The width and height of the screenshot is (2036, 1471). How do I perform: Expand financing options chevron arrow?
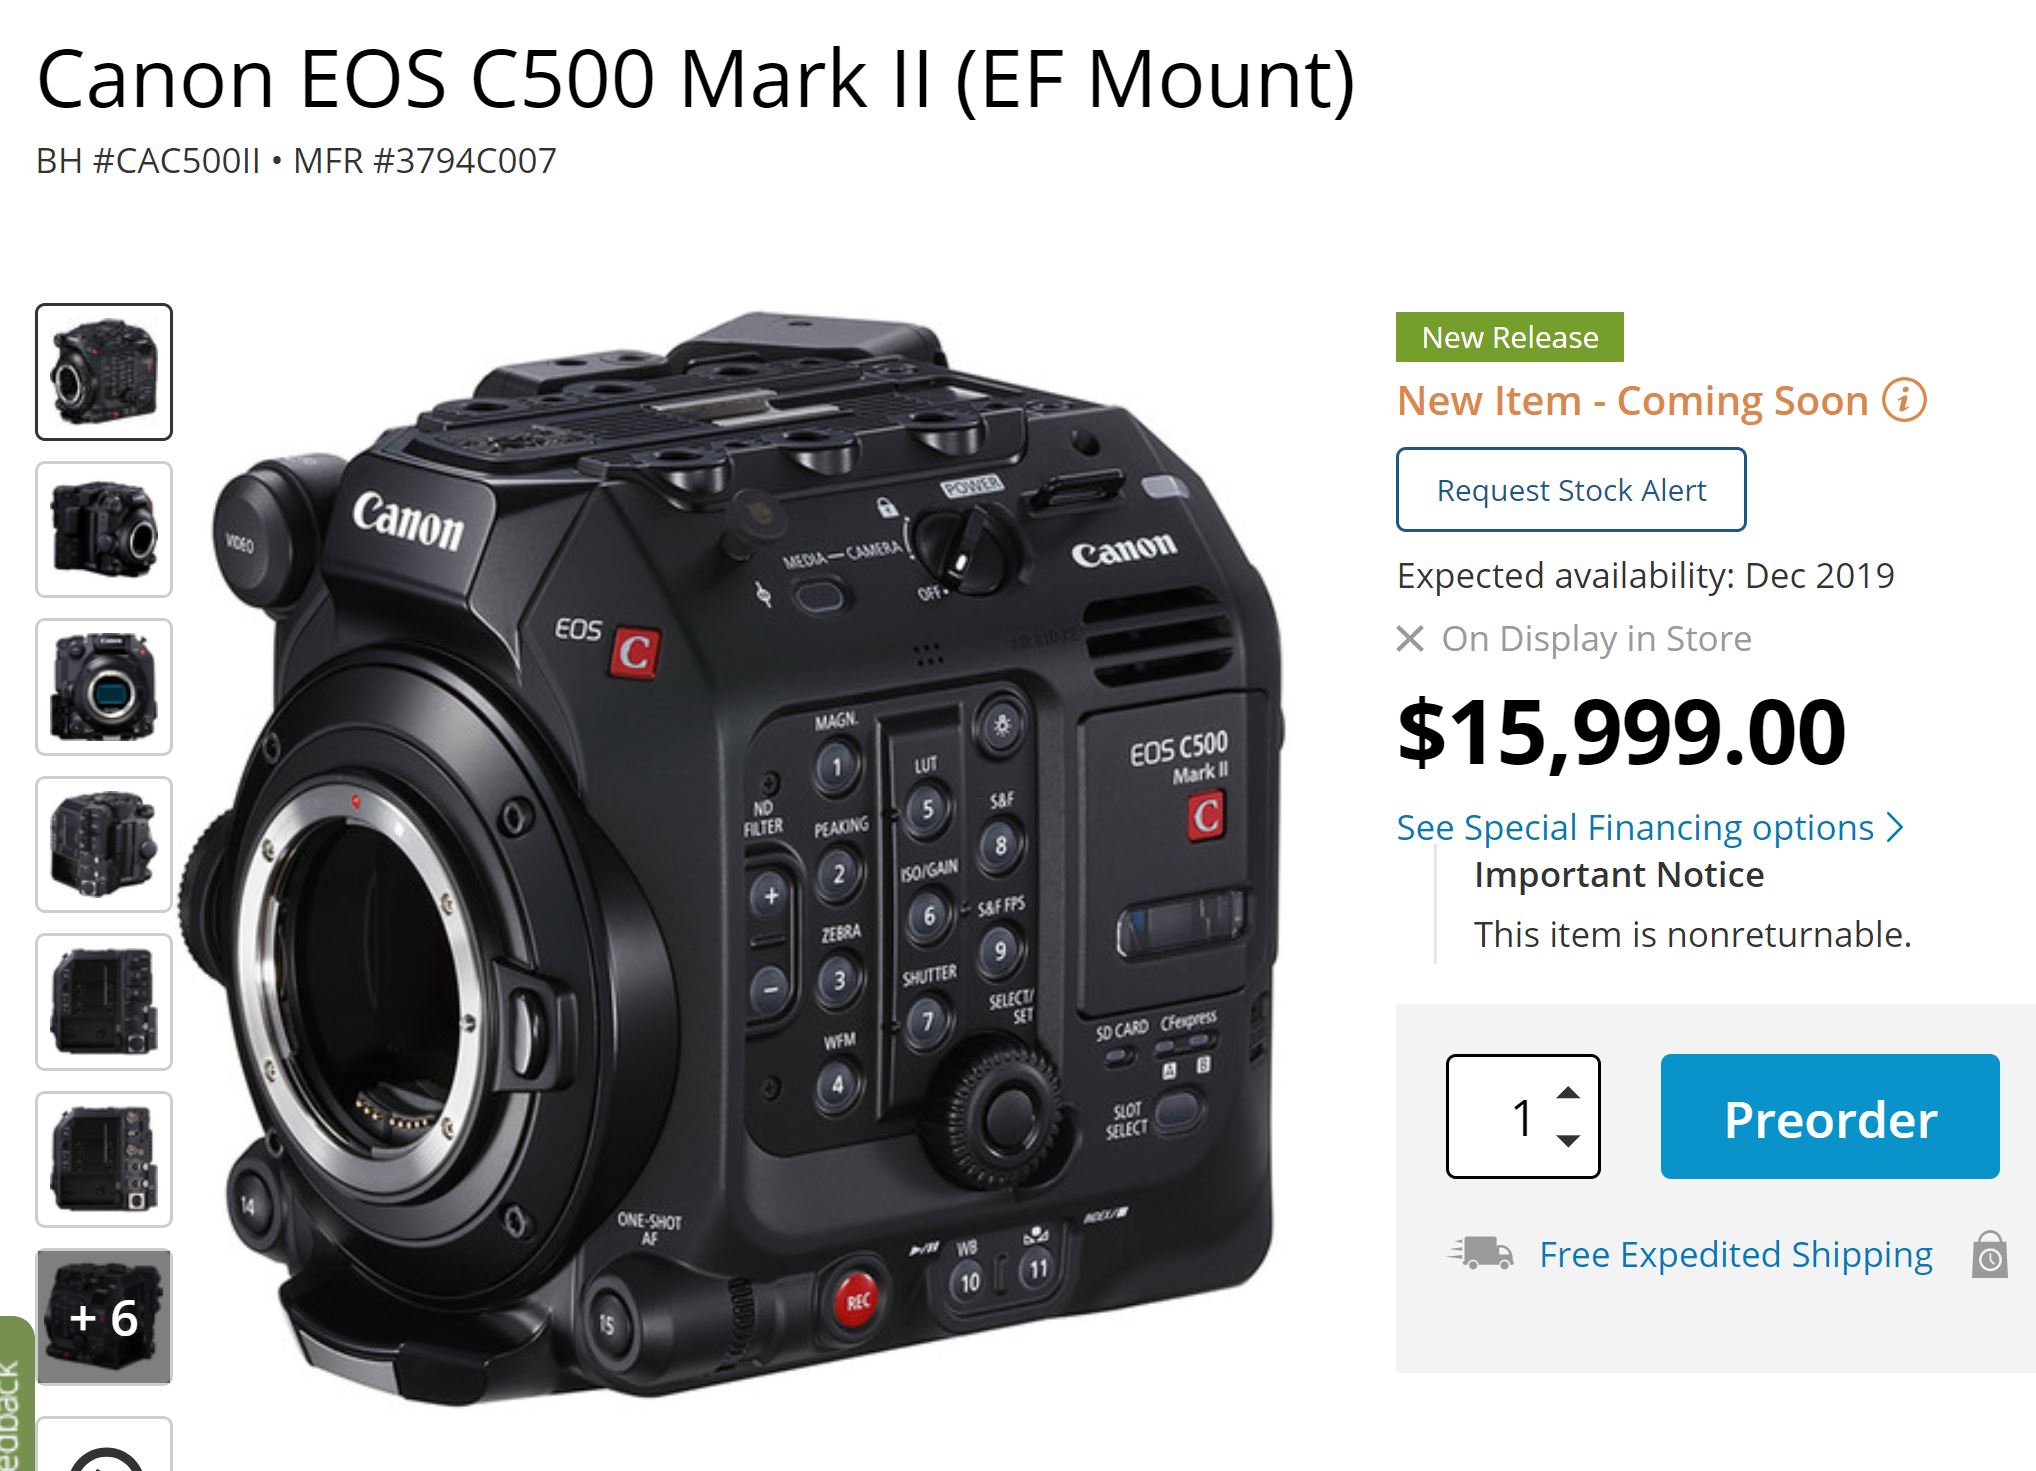pyautogui.click(x=1894, y=828)
